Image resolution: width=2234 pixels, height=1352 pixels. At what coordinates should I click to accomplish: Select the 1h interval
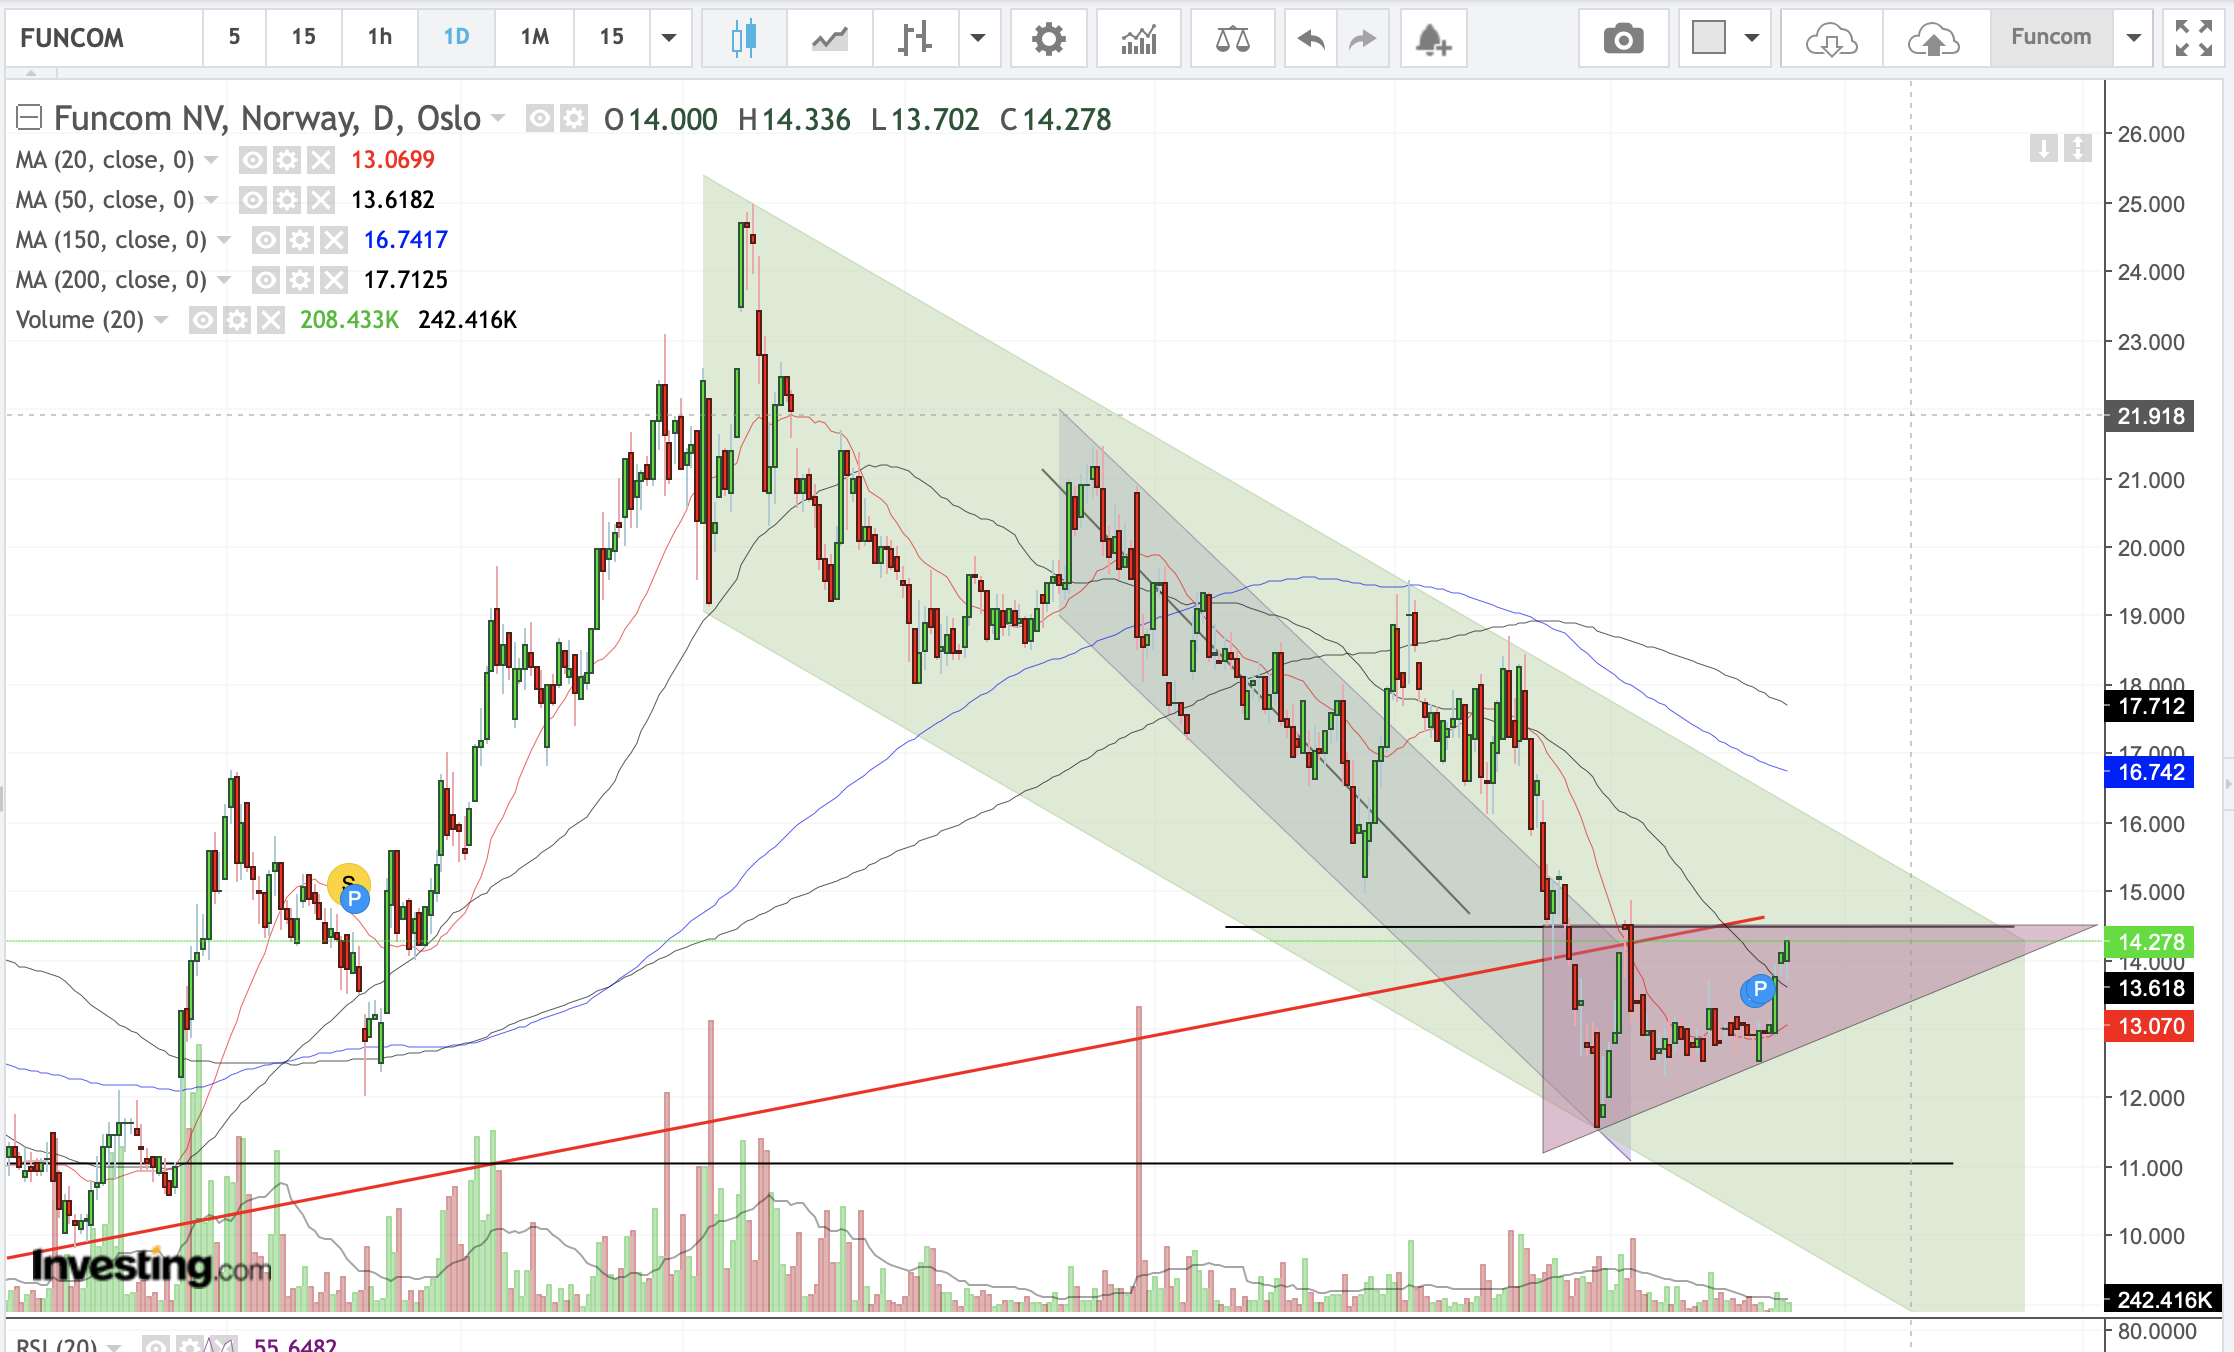click(379, 39)
